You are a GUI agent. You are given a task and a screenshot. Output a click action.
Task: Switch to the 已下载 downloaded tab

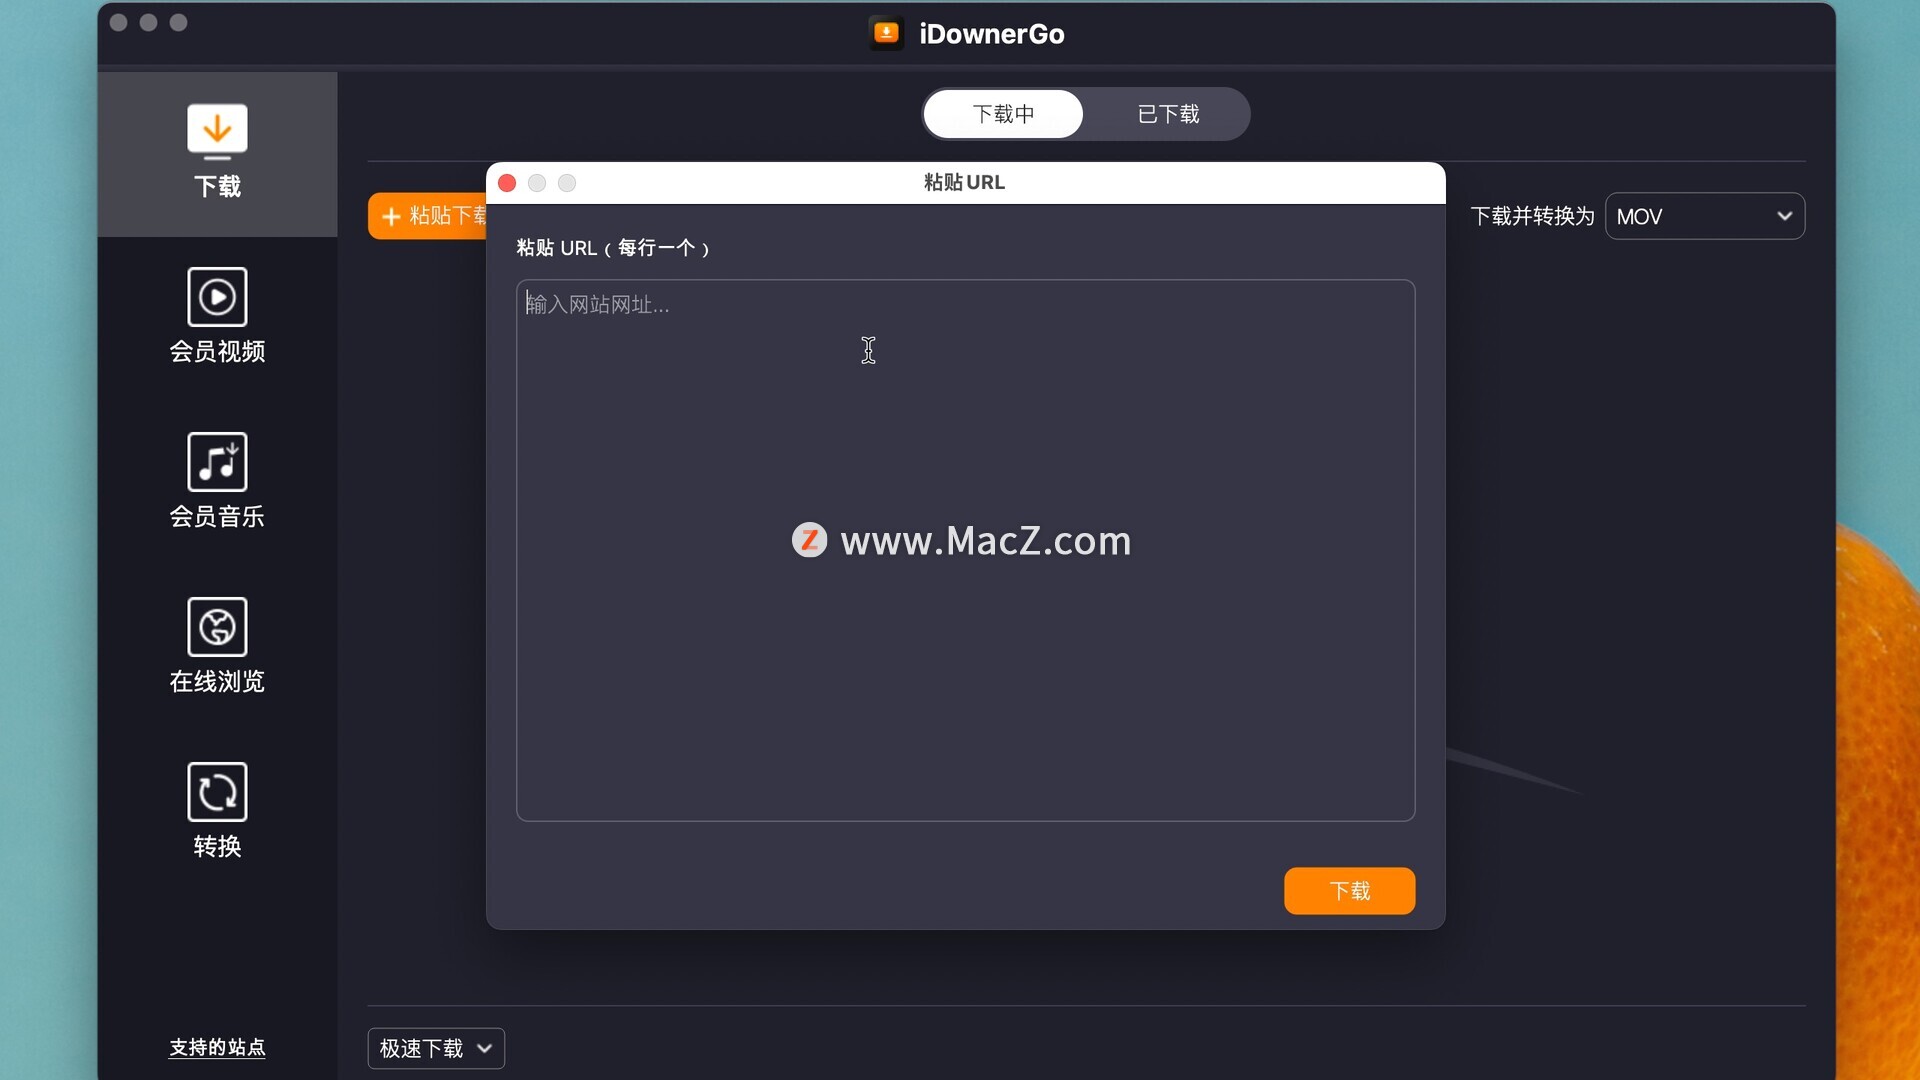click(x=1167, y=114)
